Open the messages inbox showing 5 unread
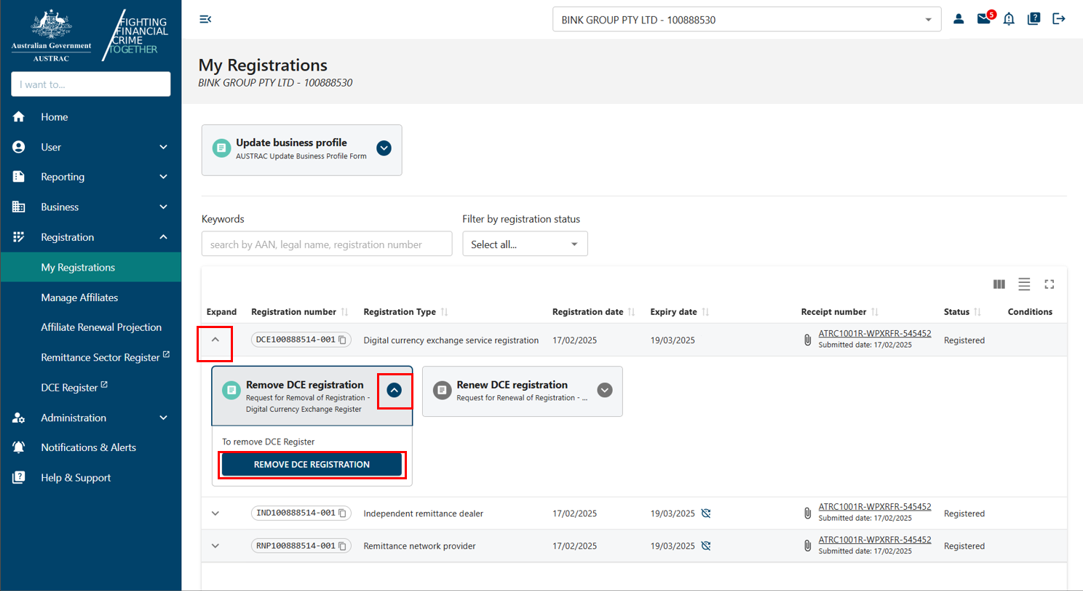This screenshot has width=1083, height=591. (984, 18)
